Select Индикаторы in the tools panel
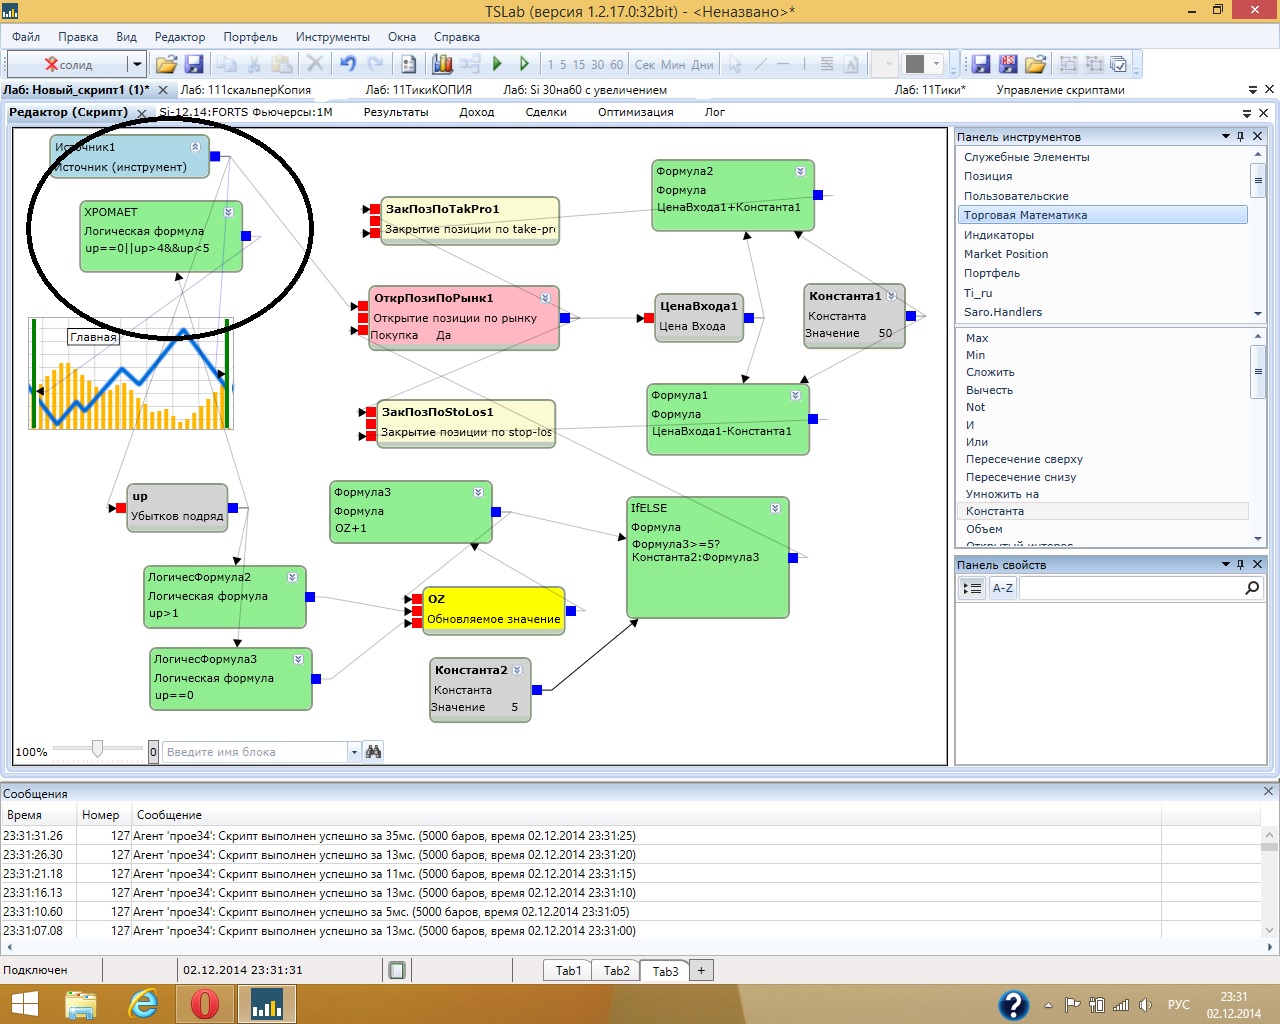Viewport: 1280px width, 1024px height. click(998, 235)
